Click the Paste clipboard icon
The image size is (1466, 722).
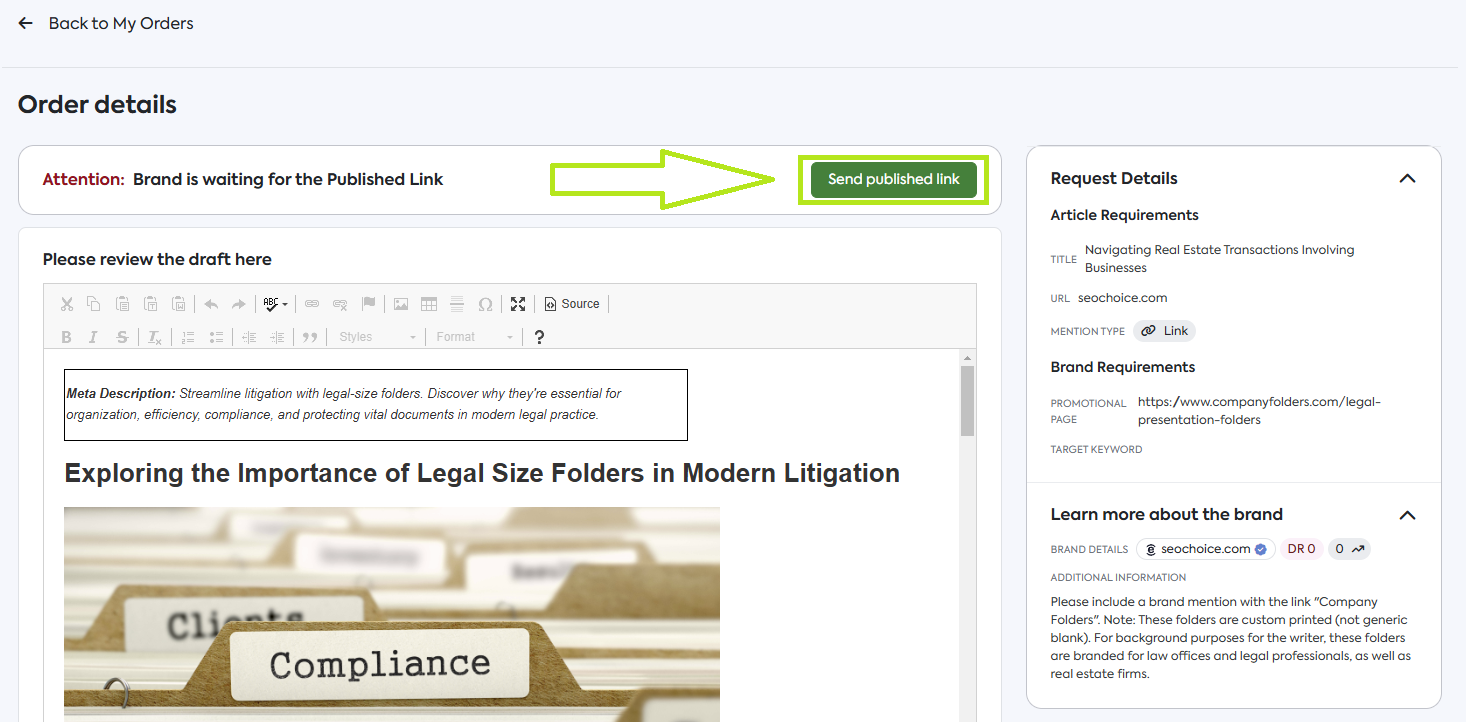coord(122,304)
